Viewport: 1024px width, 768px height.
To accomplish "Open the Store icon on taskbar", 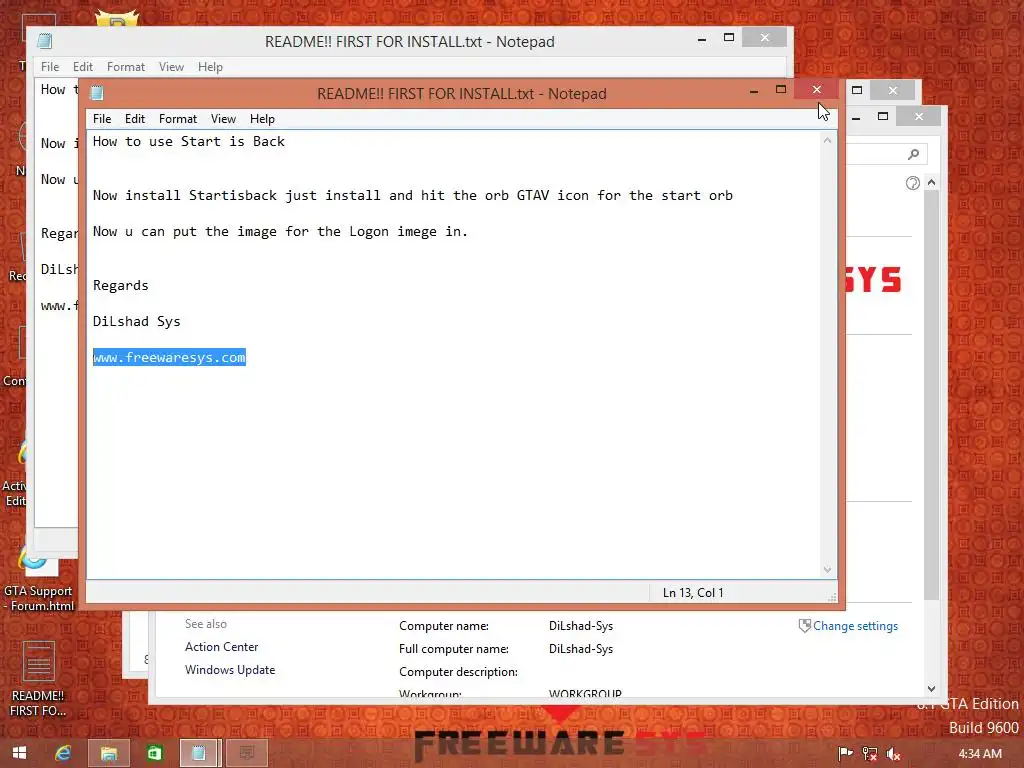I will coord(154,753).
